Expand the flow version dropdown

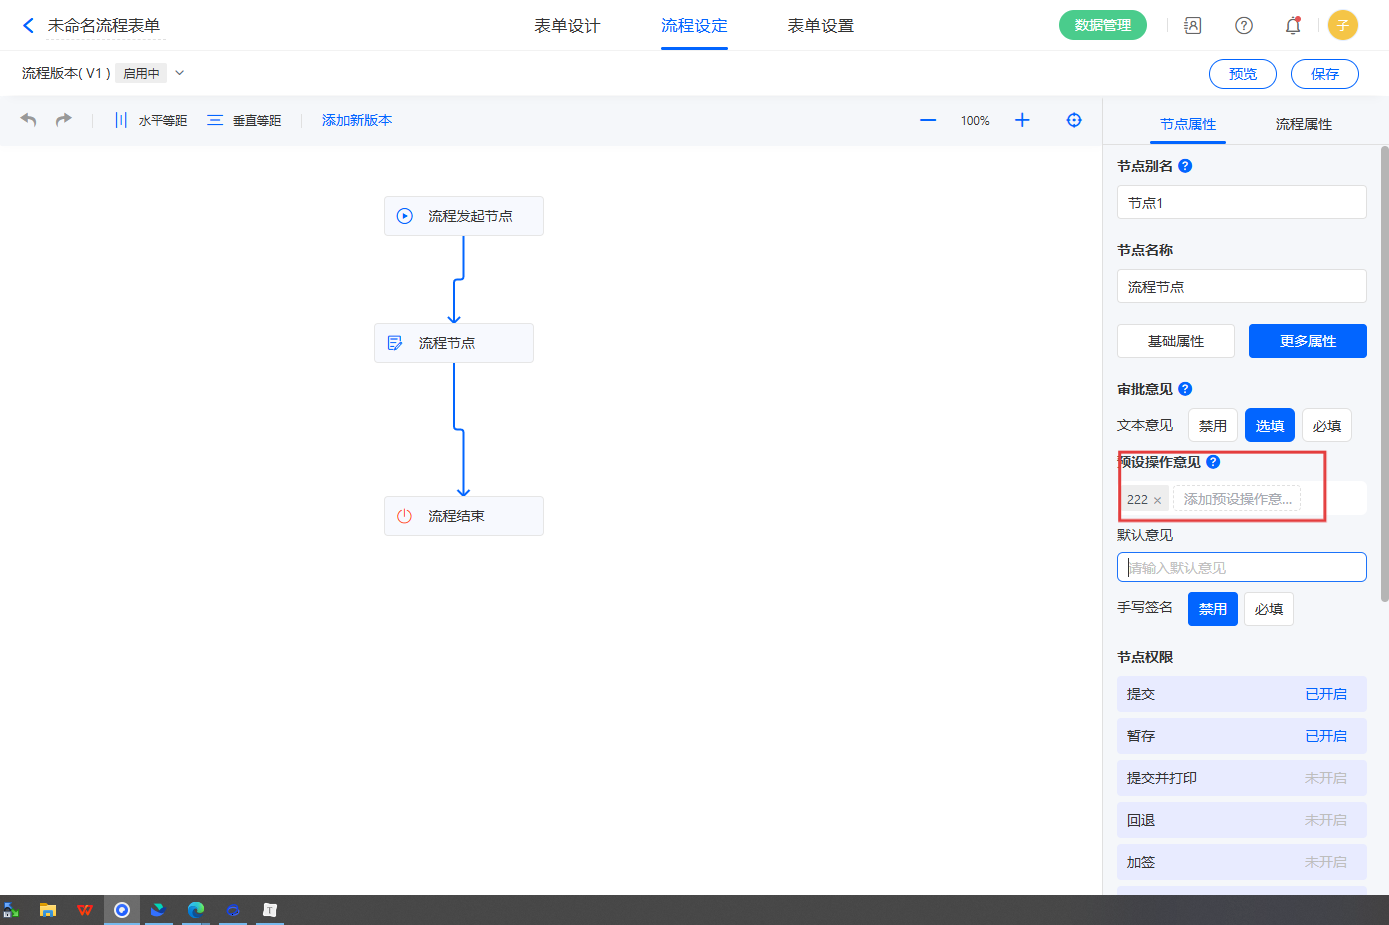(x=180, y=73)
